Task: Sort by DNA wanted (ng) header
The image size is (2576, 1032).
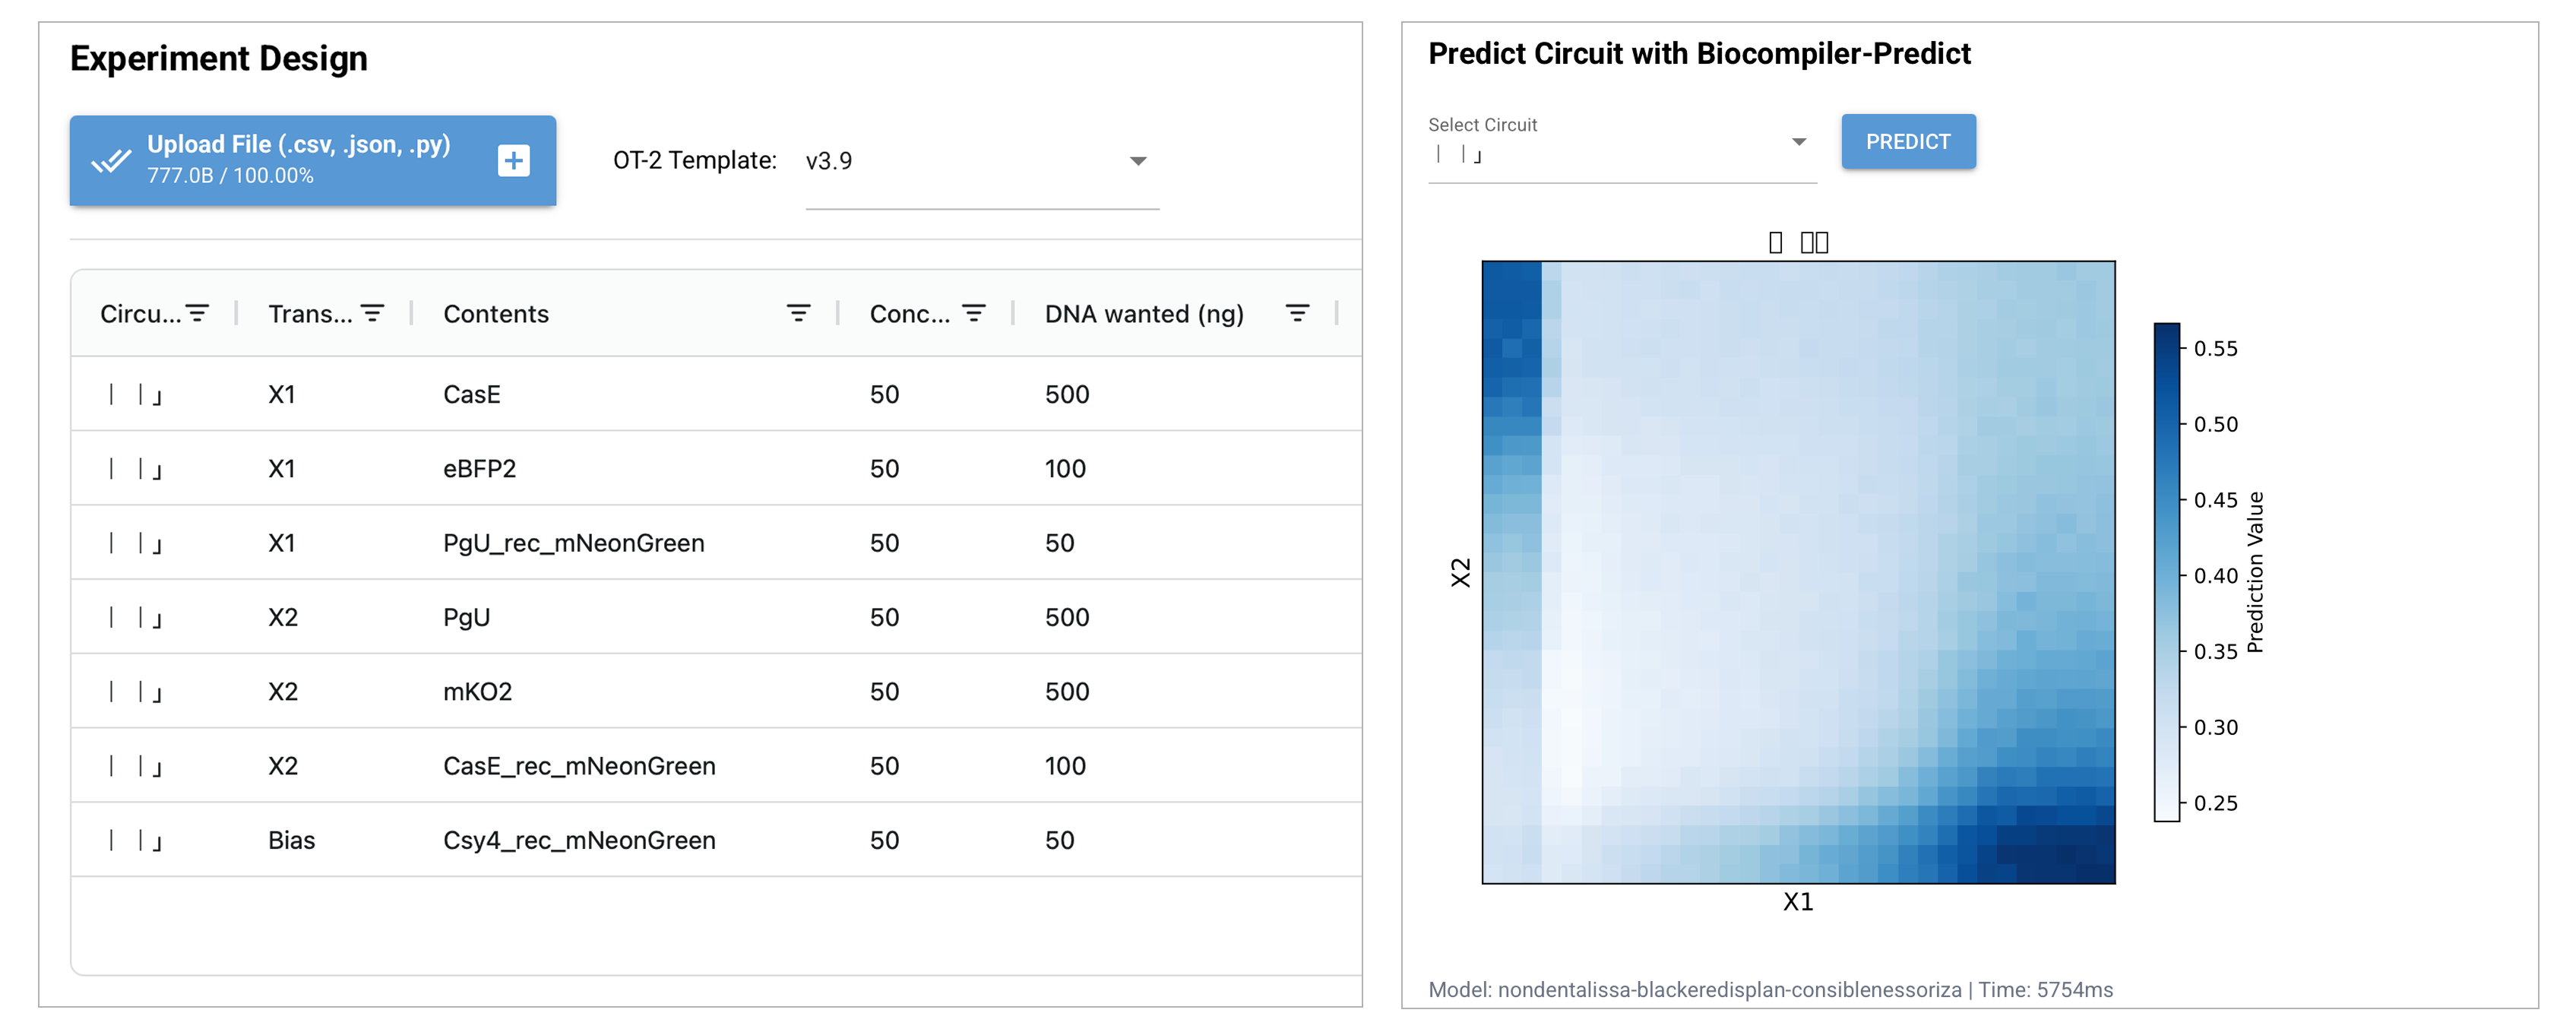Action: point(1144,313)
